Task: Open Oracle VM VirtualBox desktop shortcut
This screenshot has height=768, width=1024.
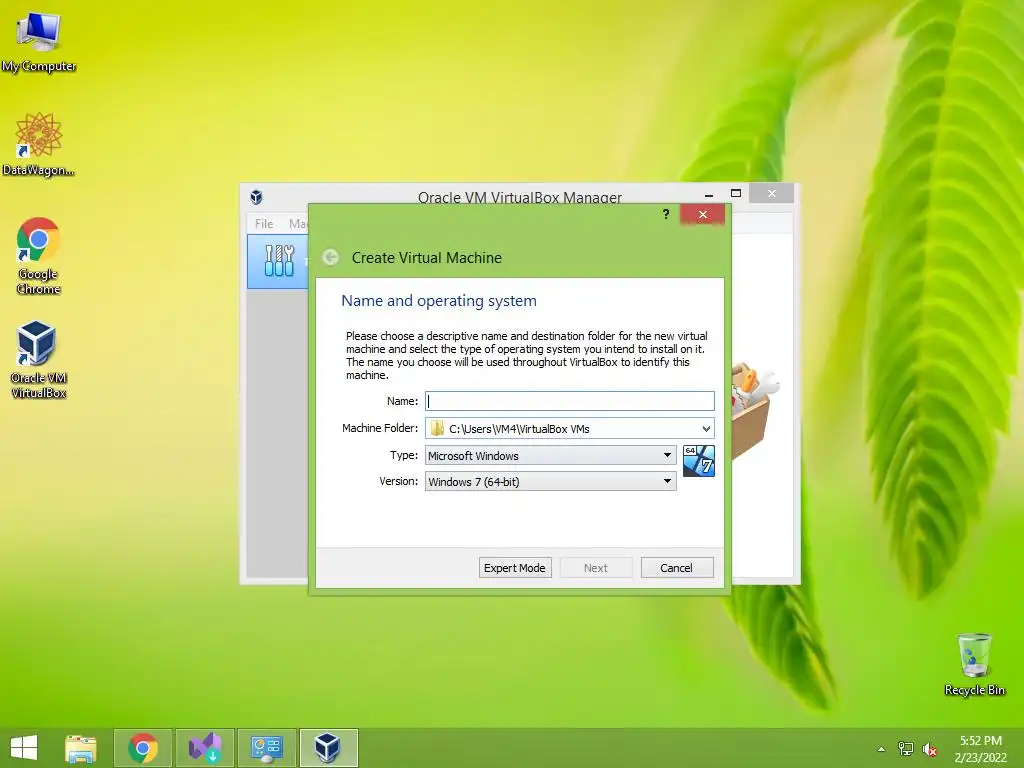Action: (x=39, y=359)
